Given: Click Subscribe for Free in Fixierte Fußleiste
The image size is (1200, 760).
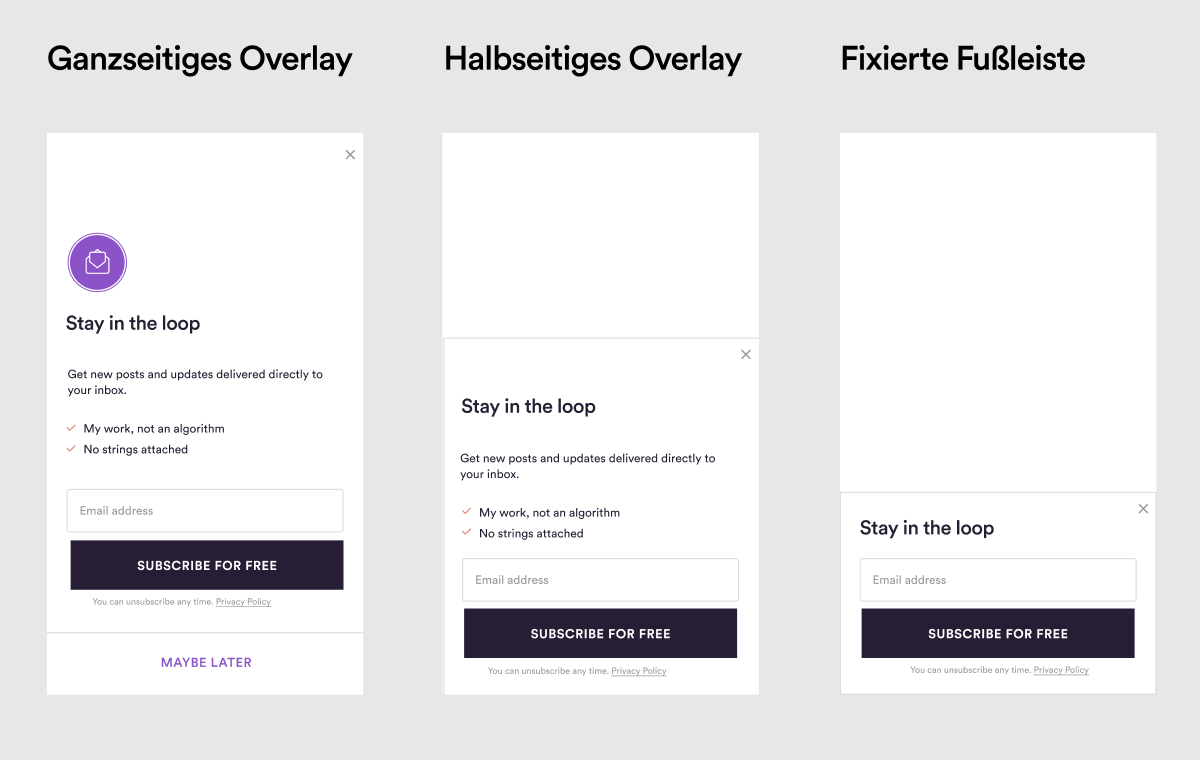Looking at the screenshot, I should [998, 633].
